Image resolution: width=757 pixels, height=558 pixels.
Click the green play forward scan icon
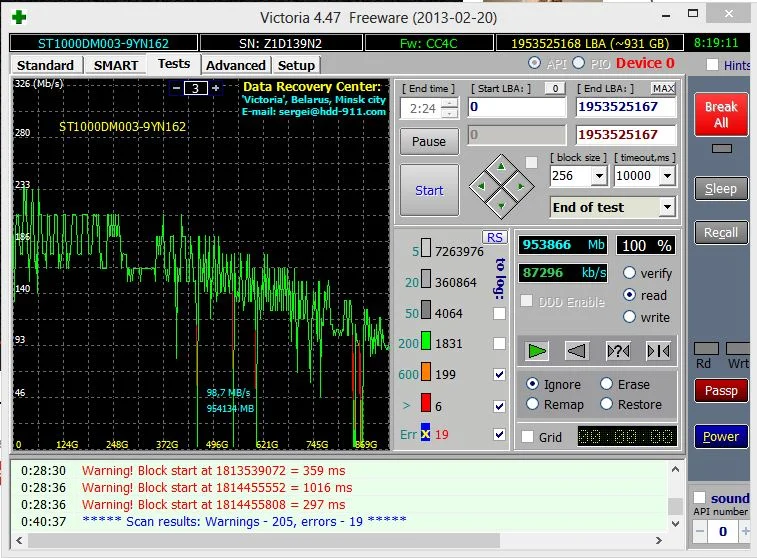538,350
